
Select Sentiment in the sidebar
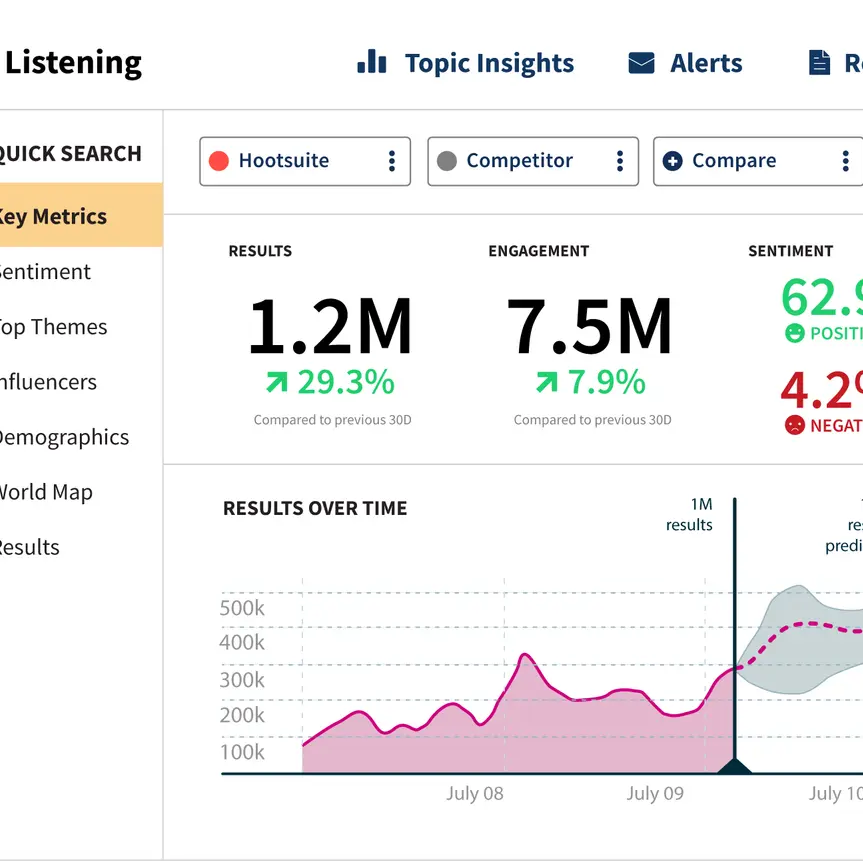pyautogui.click(x=45, y=271)
